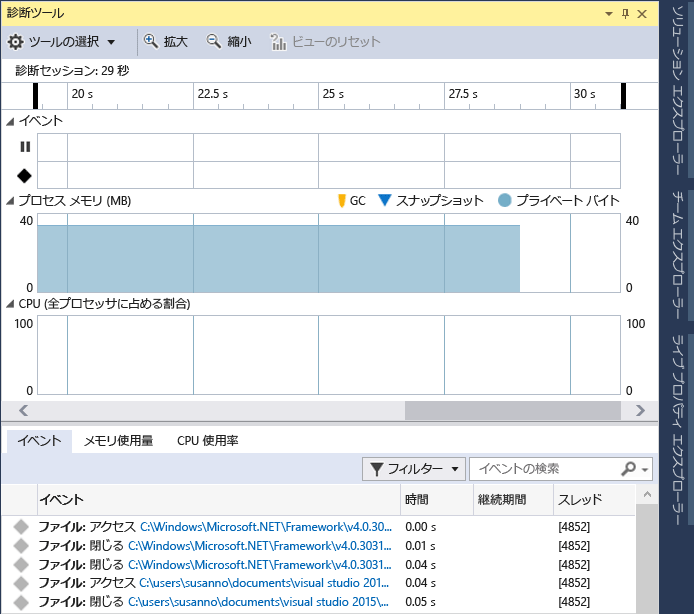Click the 25 s timeline mark

[333, 94]
